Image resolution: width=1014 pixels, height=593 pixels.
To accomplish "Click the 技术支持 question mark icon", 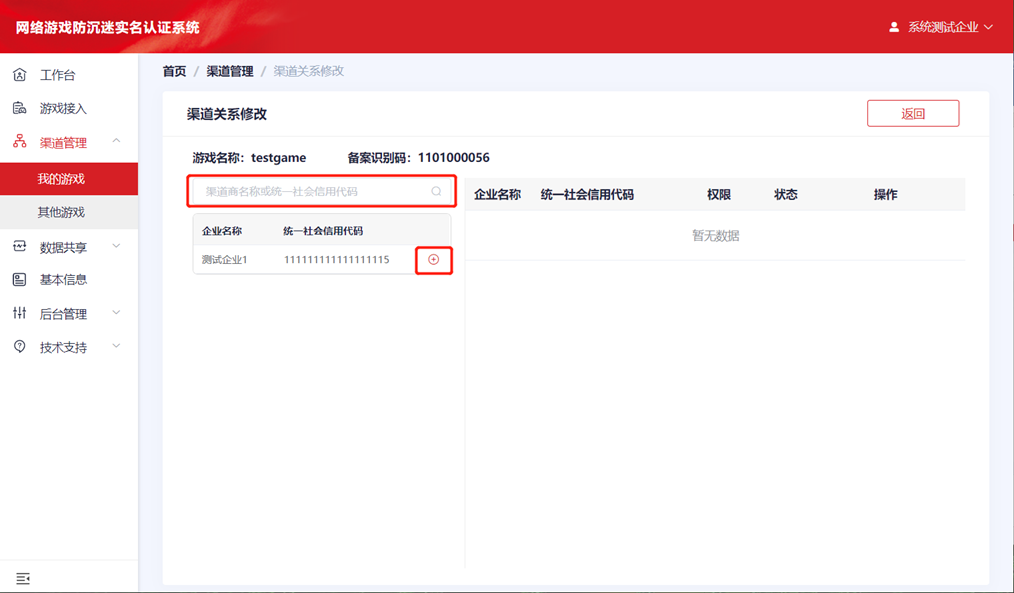I will [x=19, y=347].
